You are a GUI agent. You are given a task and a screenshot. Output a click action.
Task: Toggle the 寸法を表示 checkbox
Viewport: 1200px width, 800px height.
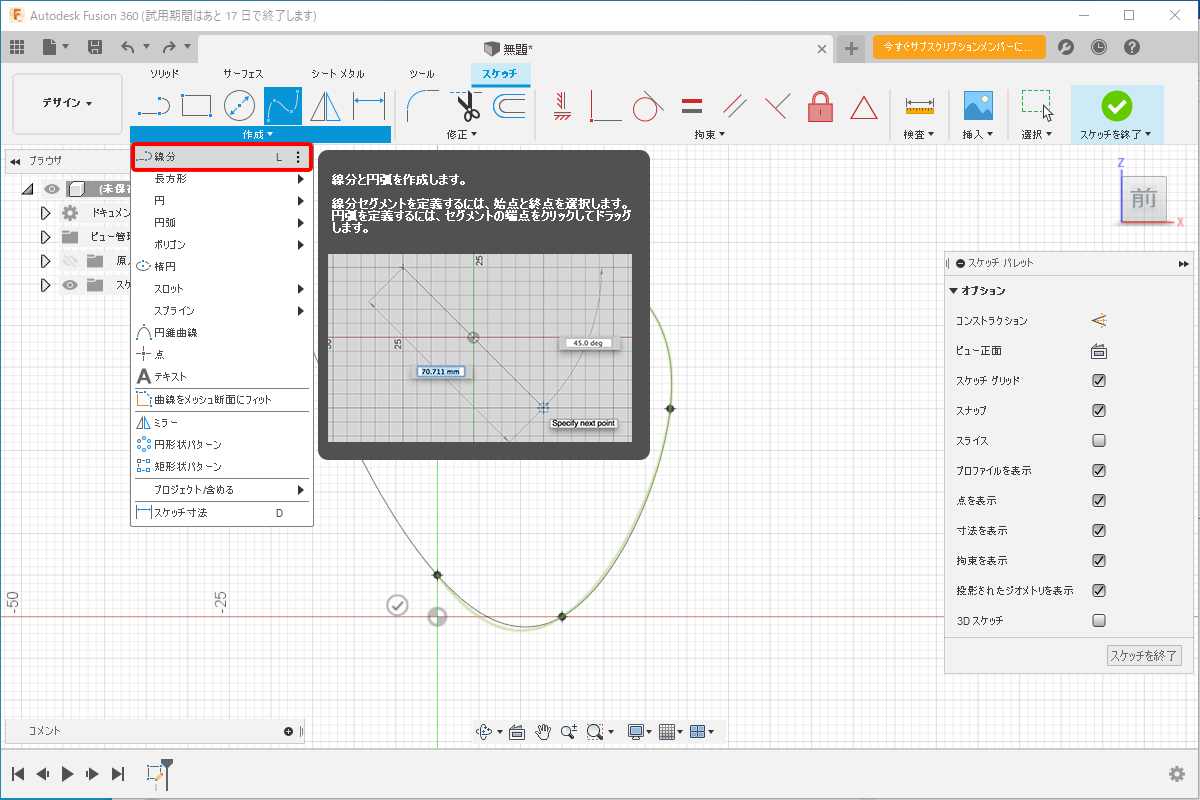pos(1099,531)
